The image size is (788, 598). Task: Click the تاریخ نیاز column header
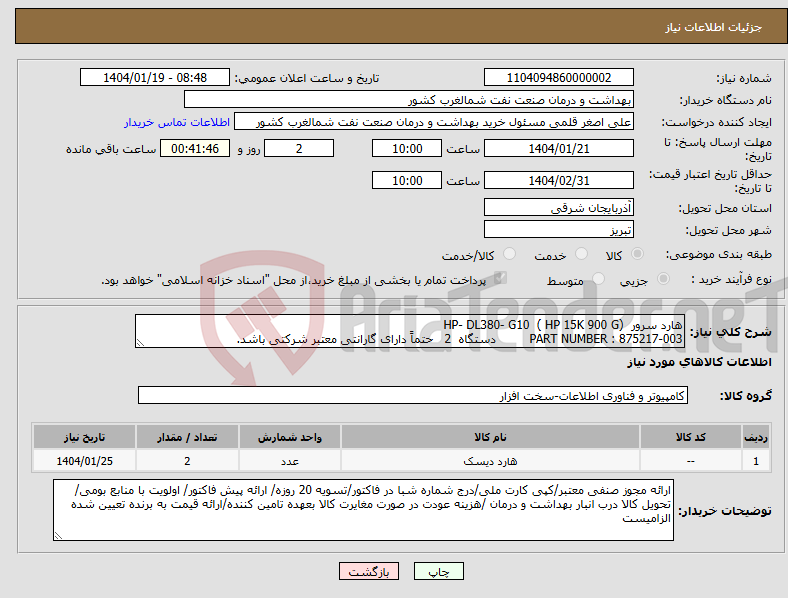coord(84,437)
